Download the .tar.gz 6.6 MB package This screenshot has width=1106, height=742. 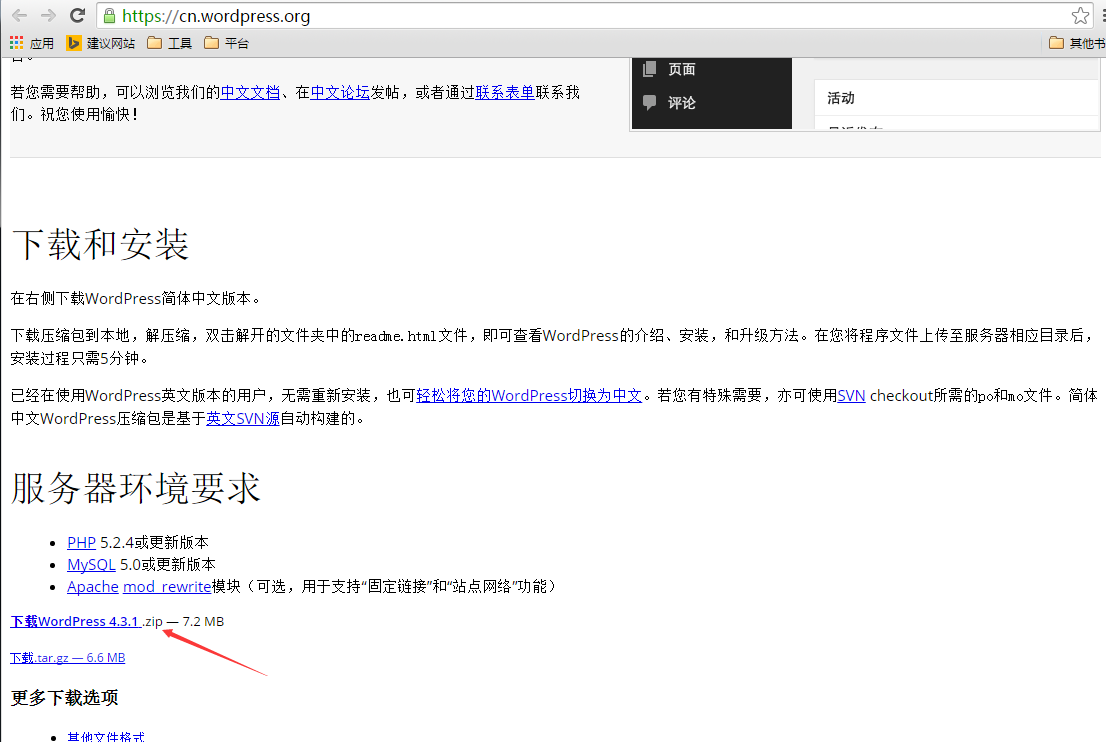click(67, 657)
